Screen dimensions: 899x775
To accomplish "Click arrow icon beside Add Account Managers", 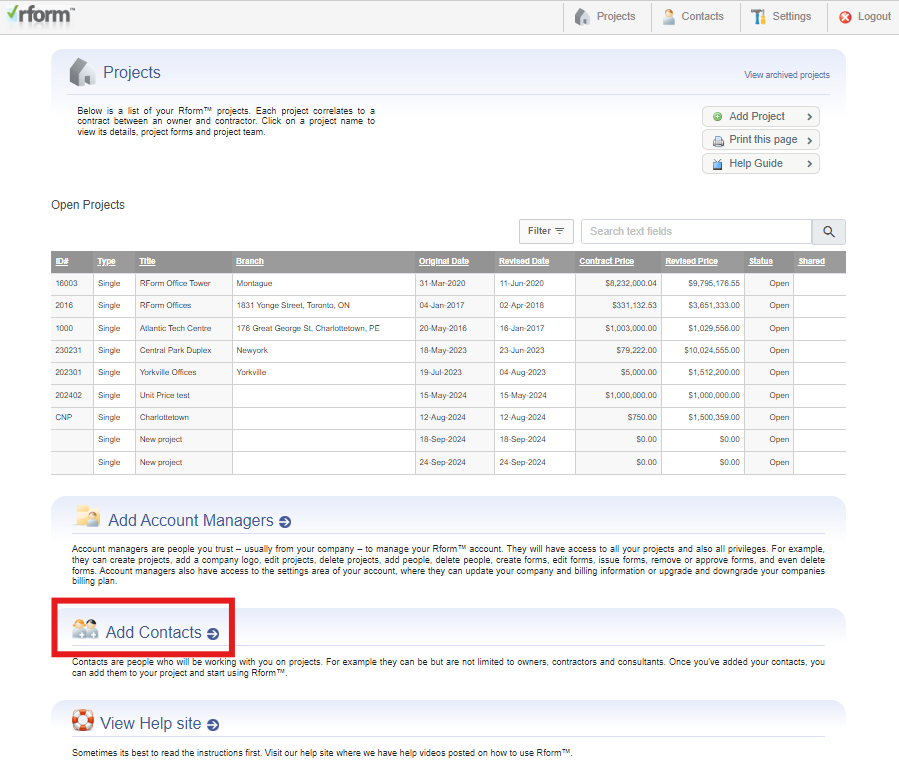I will [x=285, y=522].
